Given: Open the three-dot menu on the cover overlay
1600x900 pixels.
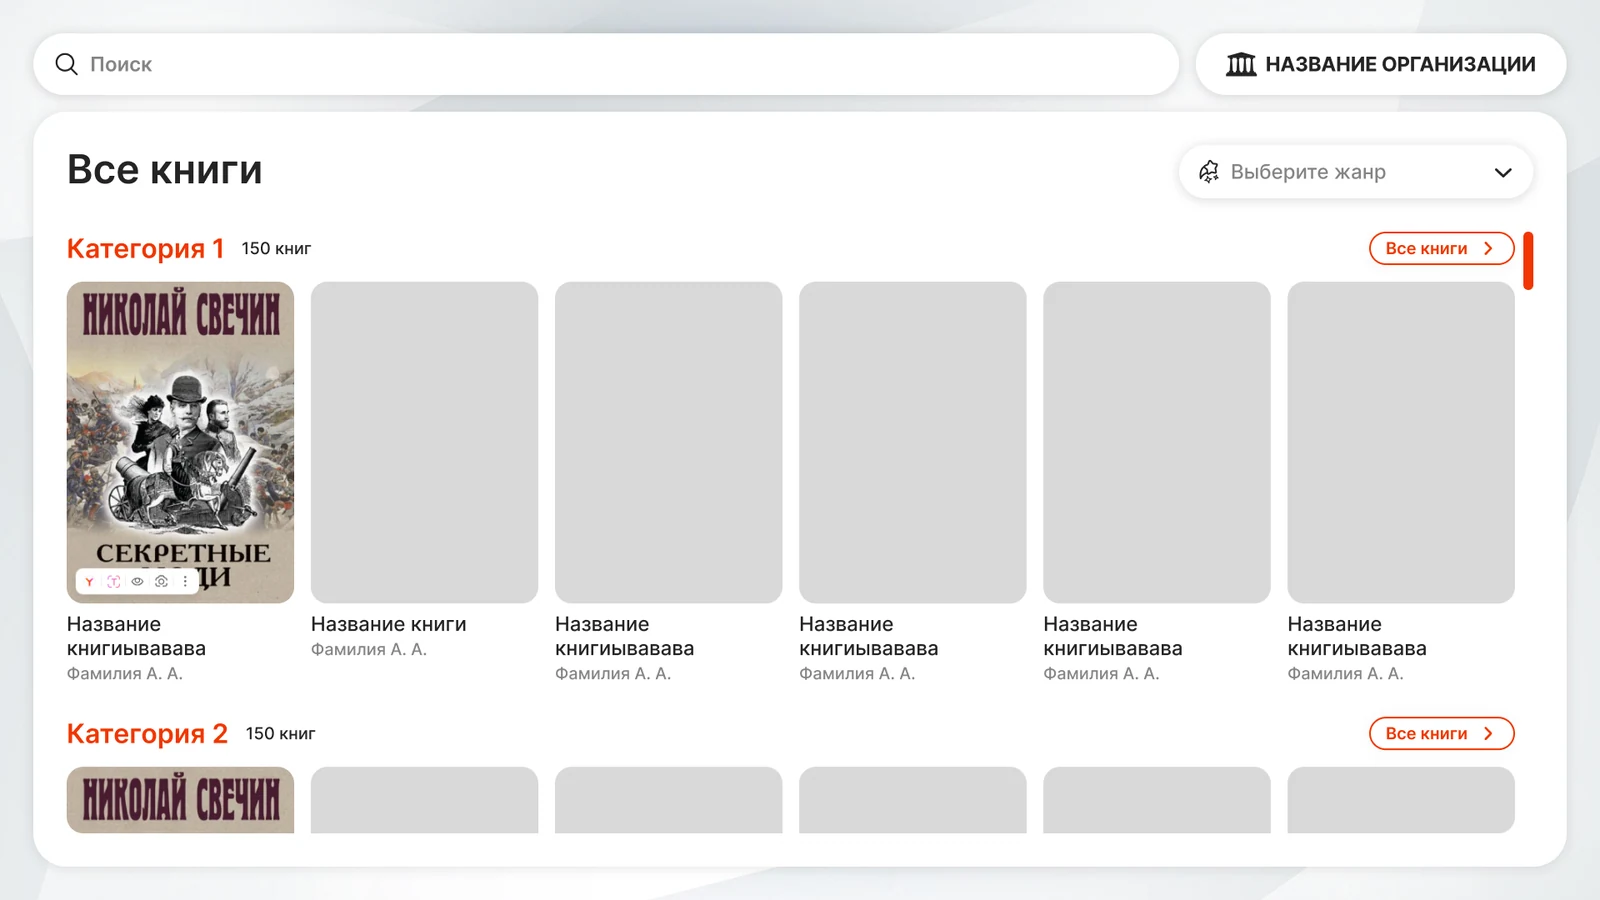Looking at the screenshot, I should coord(185,581).
